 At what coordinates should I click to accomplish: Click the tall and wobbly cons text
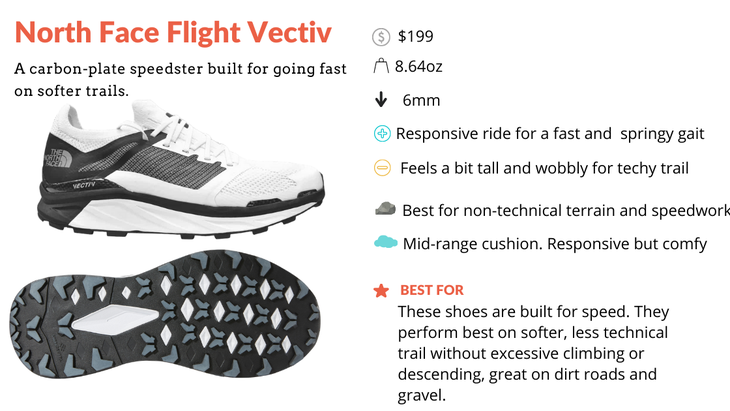click(x=544, y=168)
